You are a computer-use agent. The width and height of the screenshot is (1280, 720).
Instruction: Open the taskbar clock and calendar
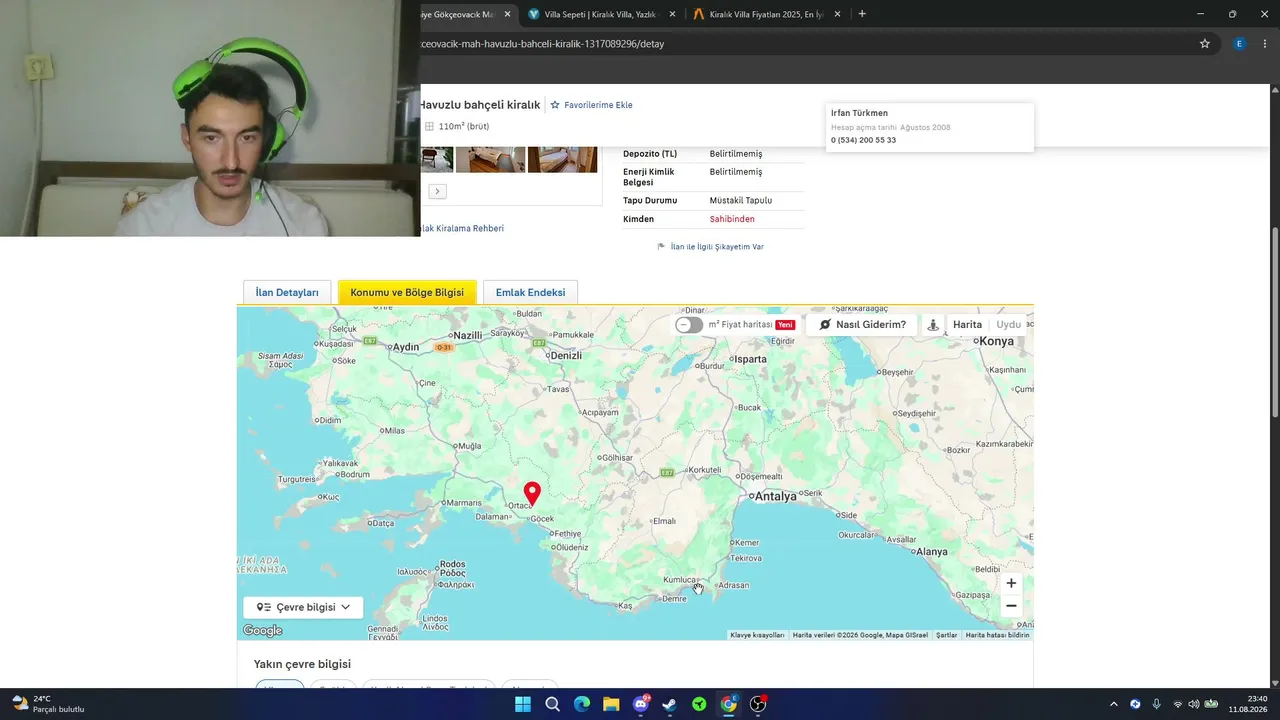pos(1248,704)
